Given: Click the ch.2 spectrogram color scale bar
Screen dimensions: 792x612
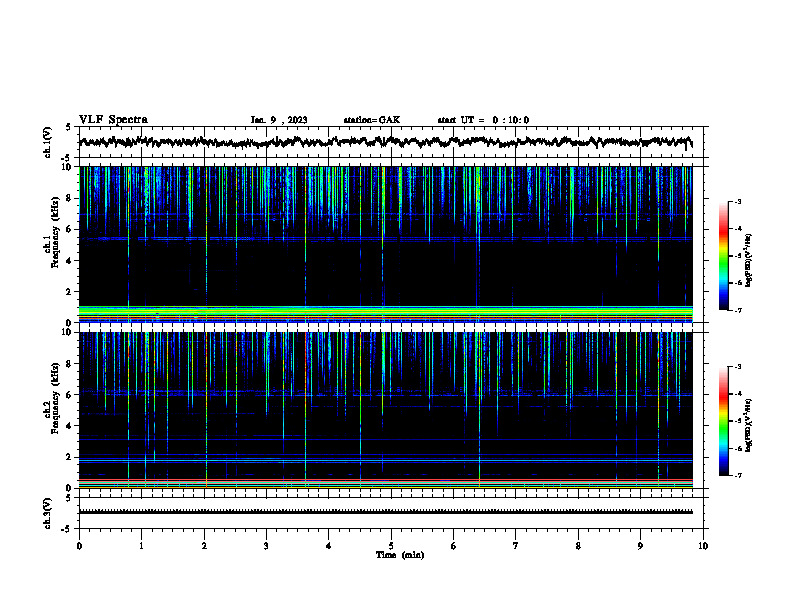Looking at the screenshot, I should 723,421.
